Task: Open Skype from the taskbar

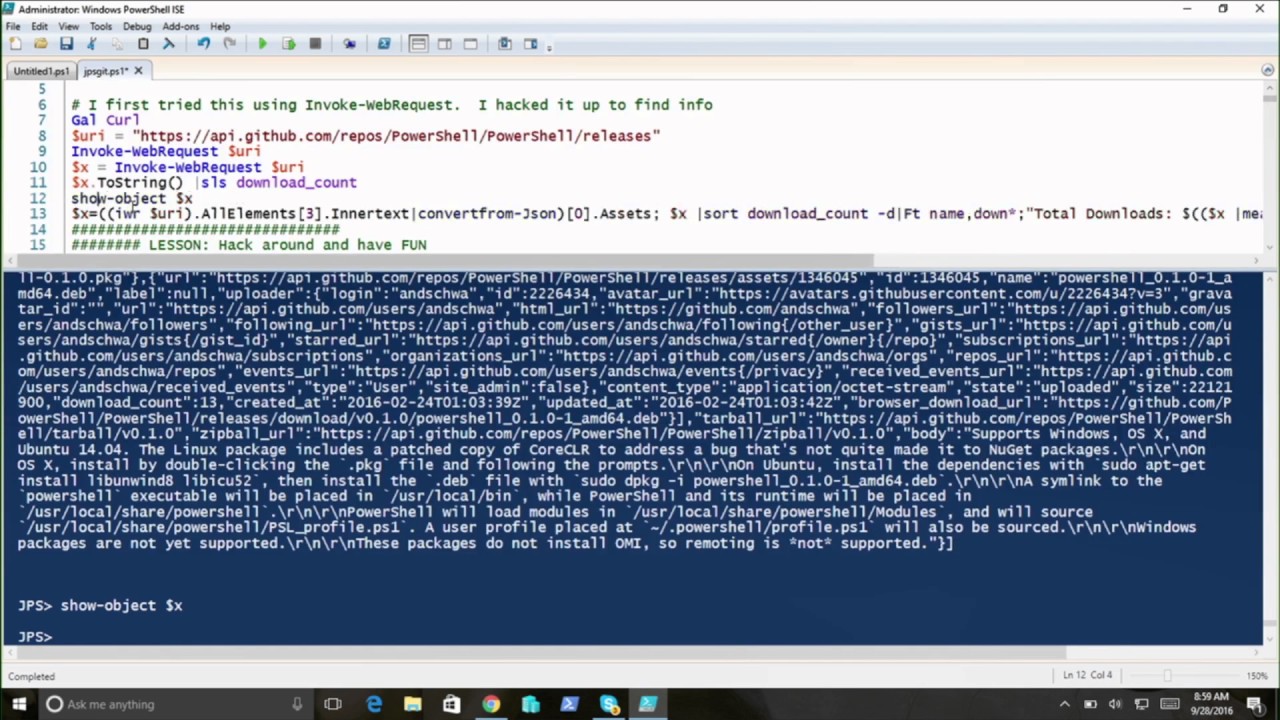Action: (609, 704)
